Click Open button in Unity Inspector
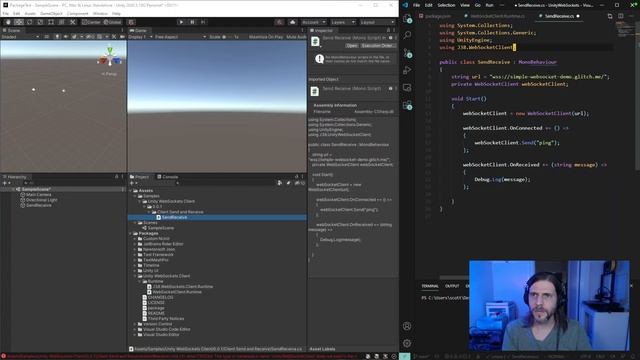This screenshot has height=360, width=640. click(x=351, y=46)
